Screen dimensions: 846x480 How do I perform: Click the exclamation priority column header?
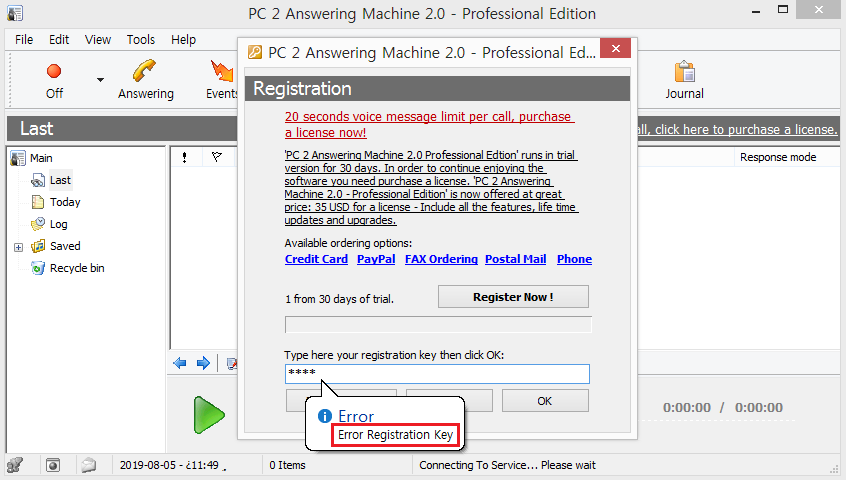[x=185, y=157]
